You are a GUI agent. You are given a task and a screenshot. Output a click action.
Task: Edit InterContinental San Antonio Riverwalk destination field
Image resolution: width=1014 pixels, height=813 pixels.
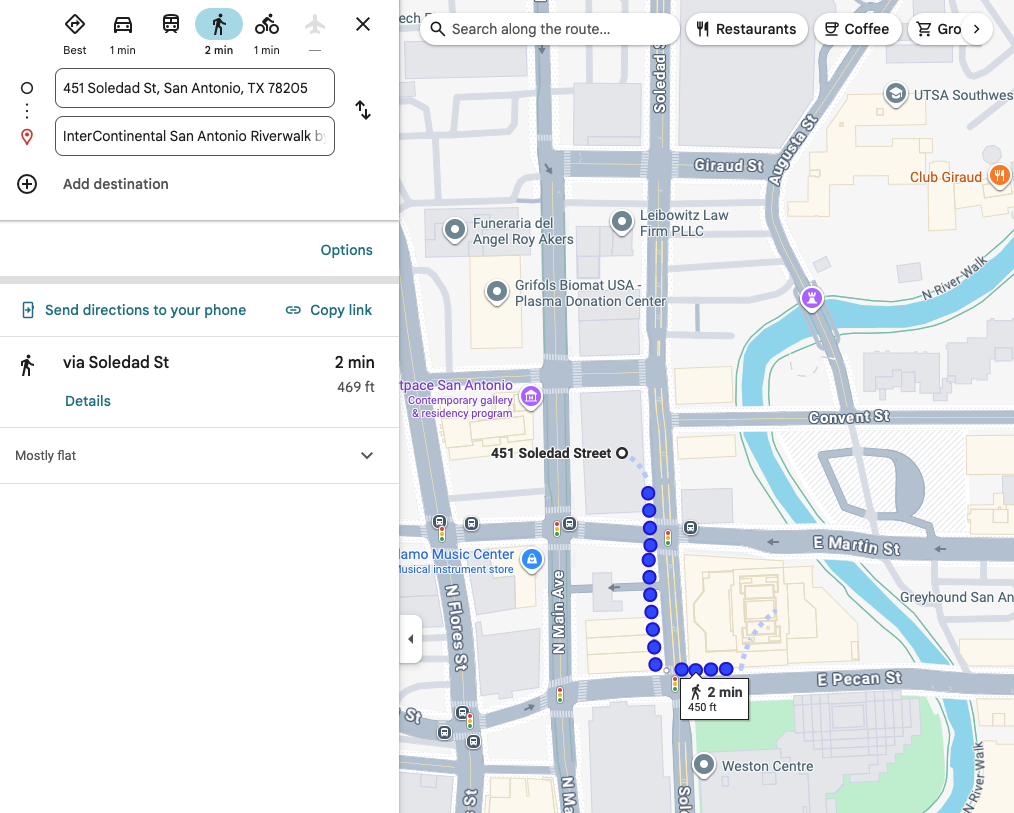point(195,136)
